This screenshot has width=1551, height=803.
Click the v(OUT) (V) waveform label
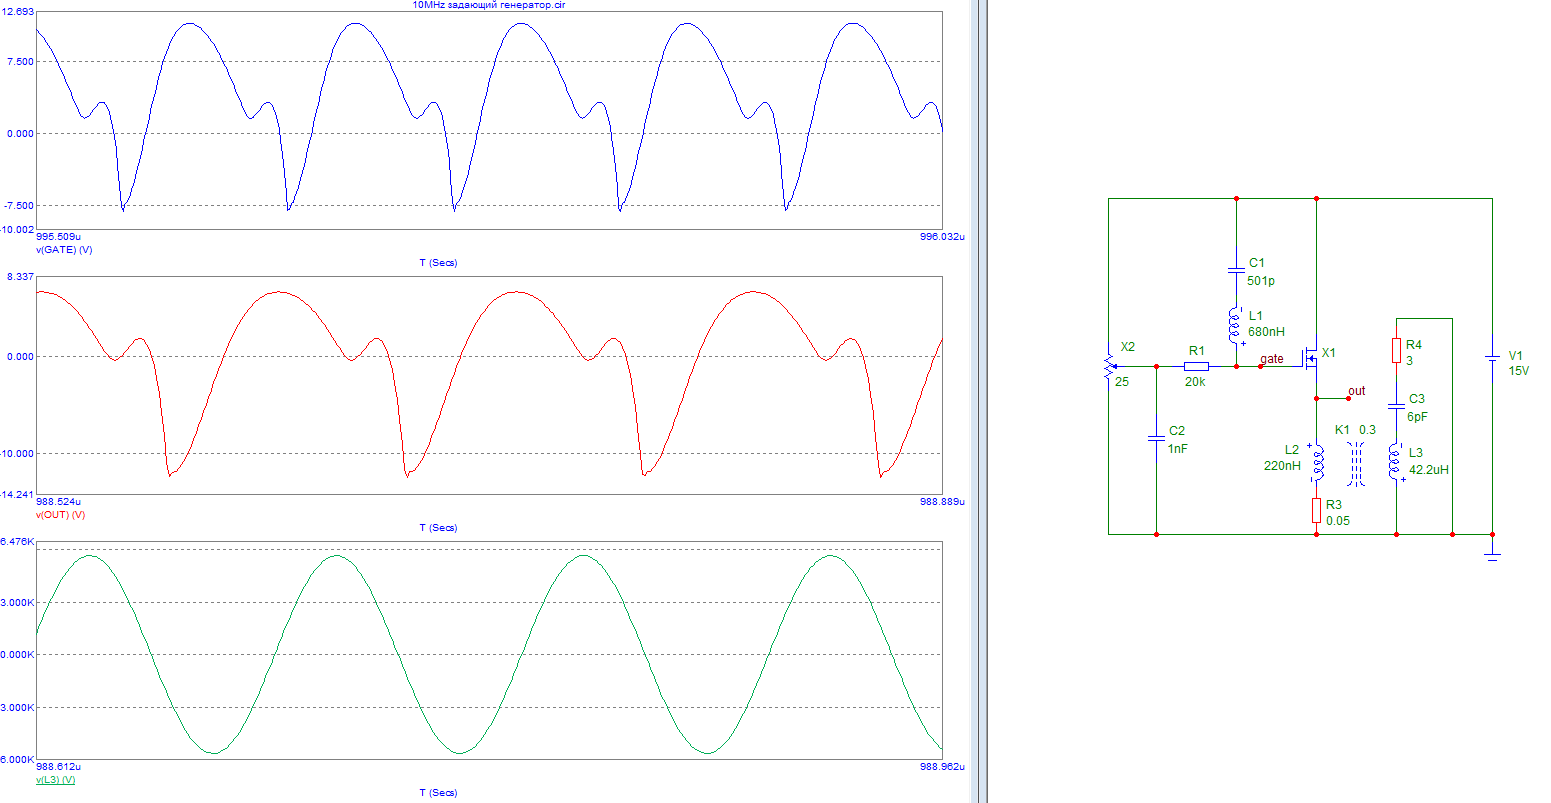[61, 515]
